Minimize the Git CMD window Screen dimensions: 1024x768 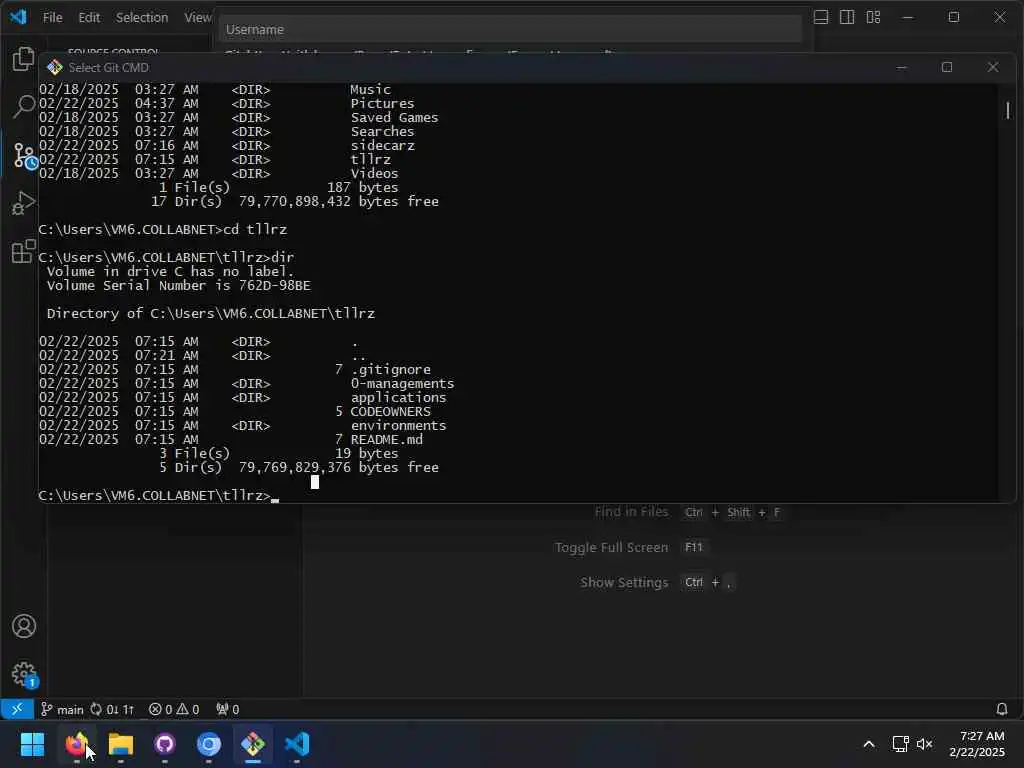(x=902, y=67)
